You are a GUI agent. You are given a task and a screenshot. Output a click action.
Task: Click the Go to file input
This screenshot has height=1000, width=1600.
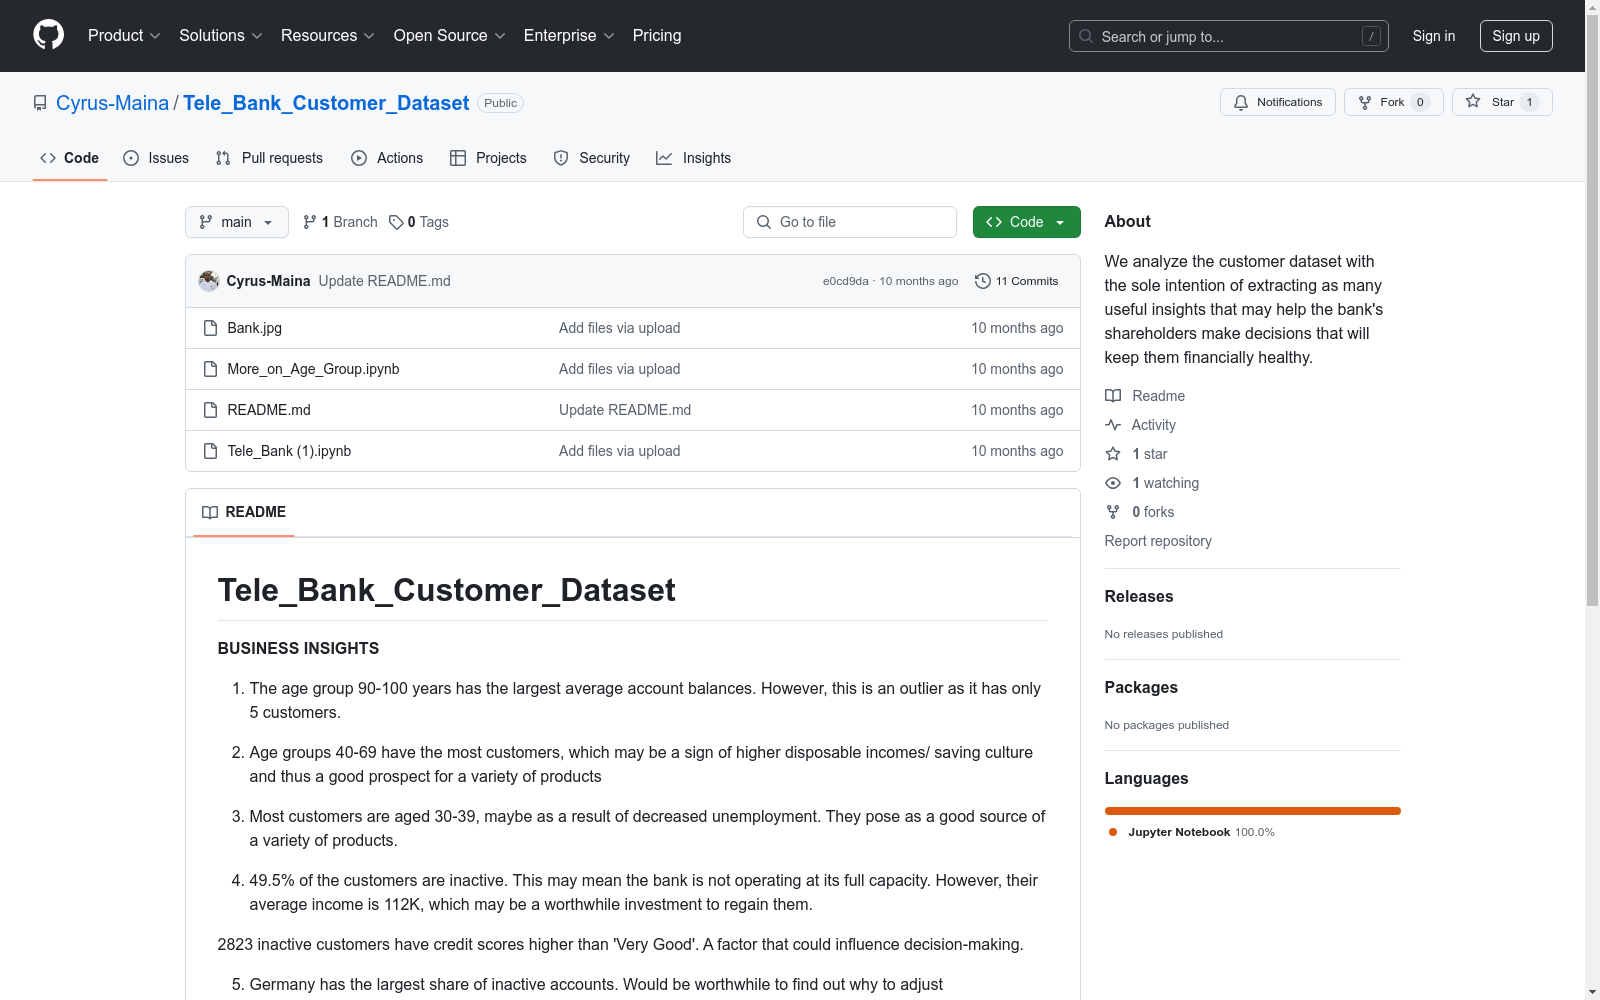pyautogui.click(x=850, y=222)
